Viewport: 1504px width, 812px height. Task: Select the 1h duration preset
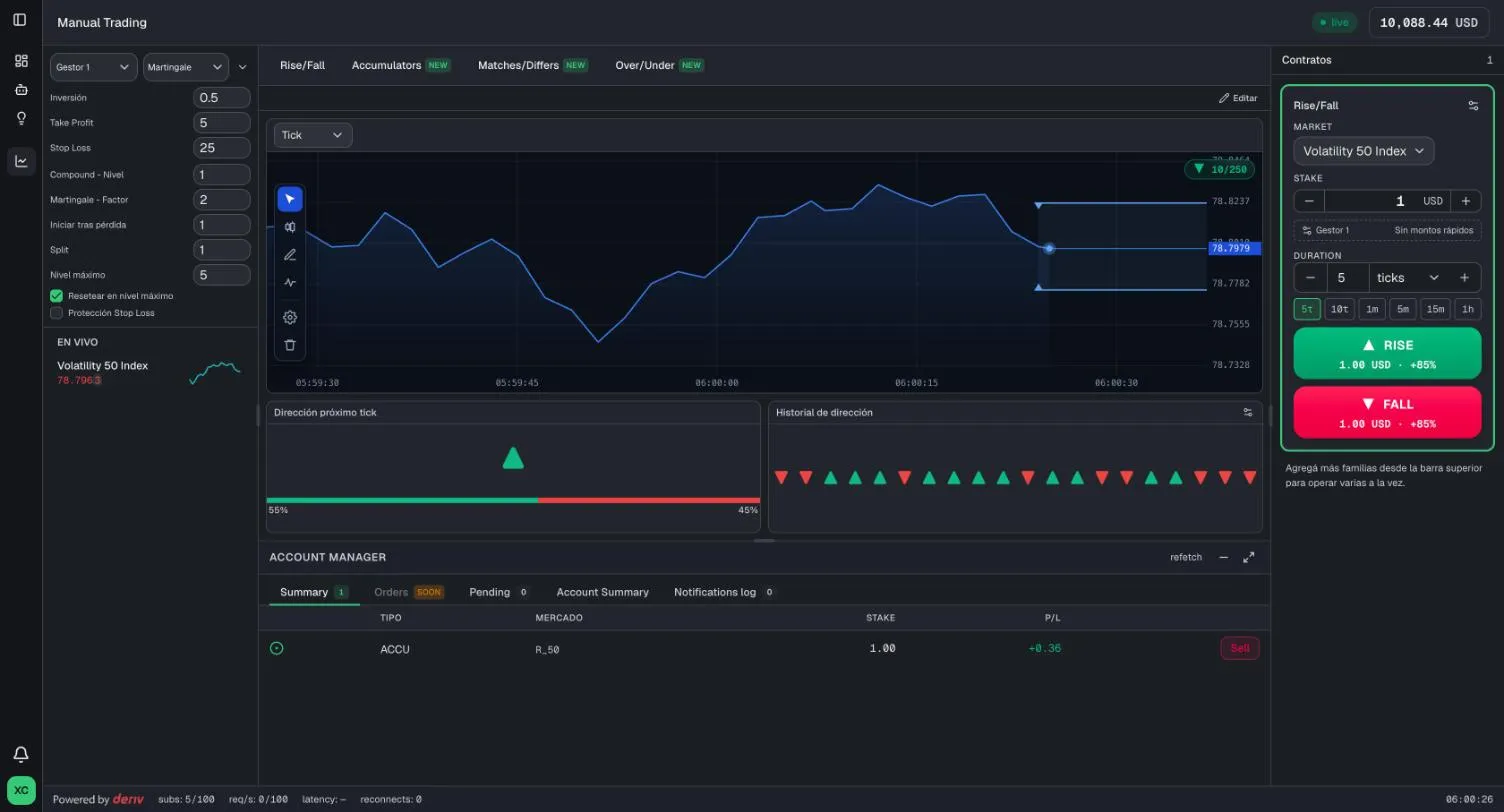coord(1468,309)
